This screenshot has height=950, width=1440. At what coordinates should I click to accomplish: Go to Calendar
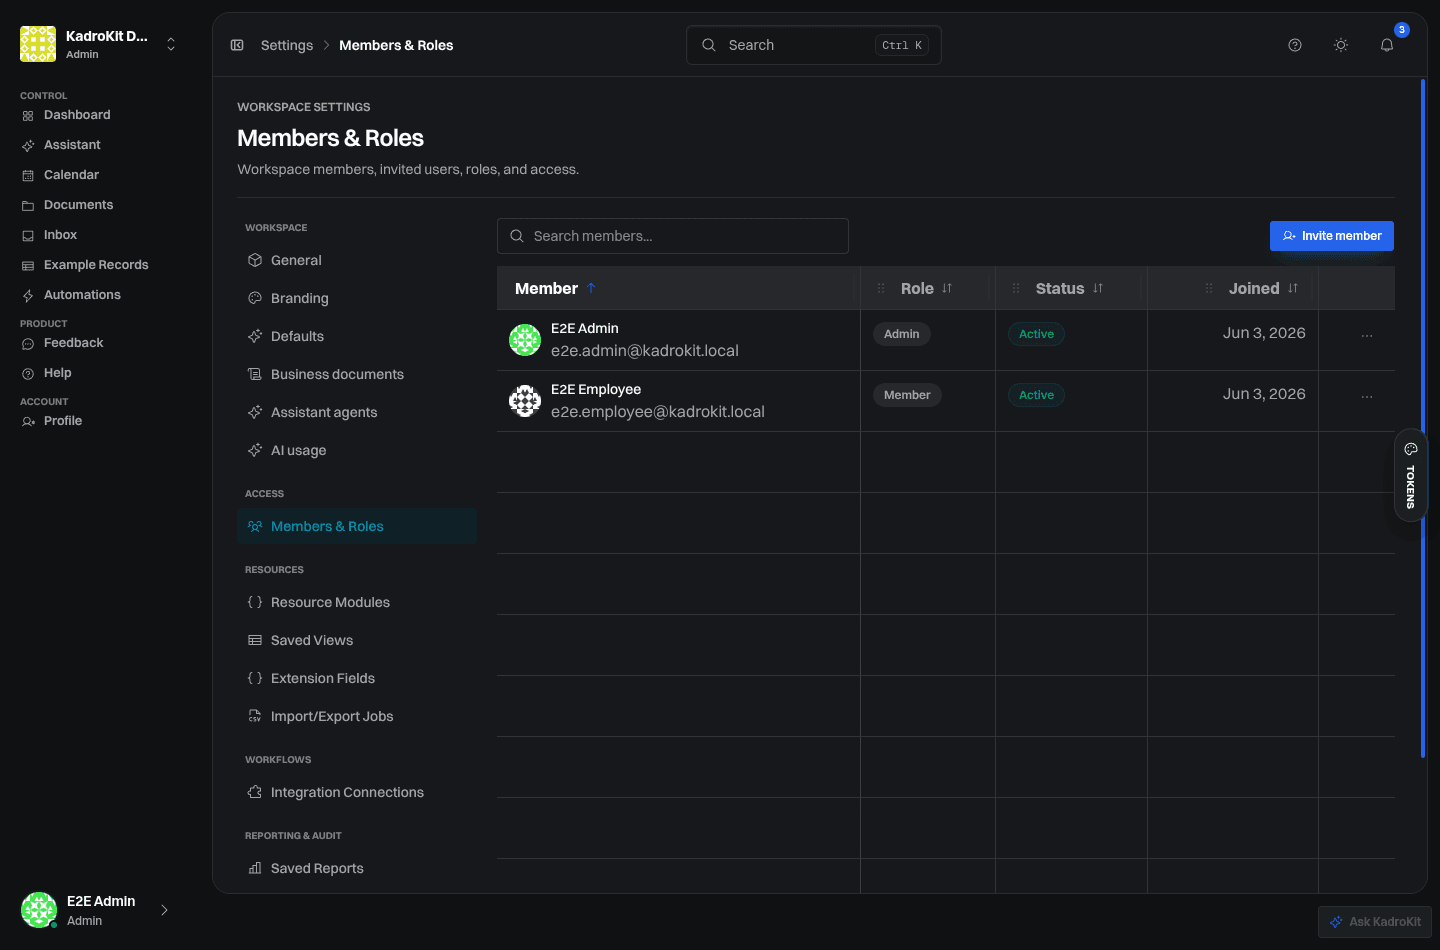71,175
